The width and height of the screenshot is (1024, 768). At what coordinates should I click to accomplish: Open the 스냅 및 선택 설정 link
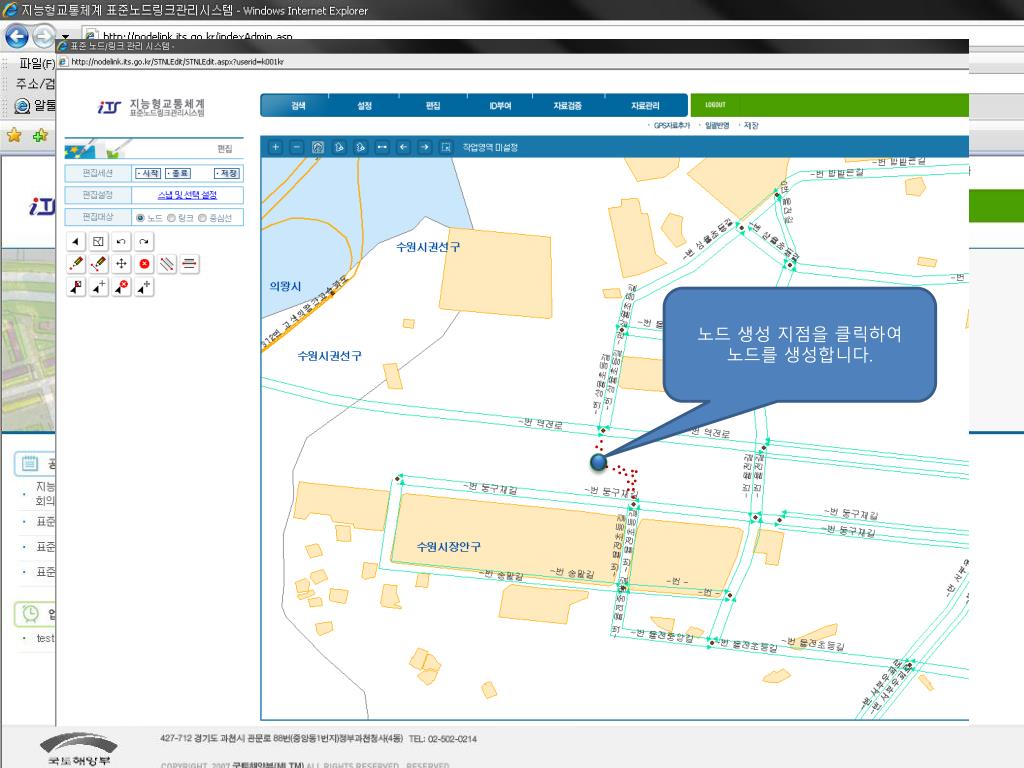(x=187, y=195)
